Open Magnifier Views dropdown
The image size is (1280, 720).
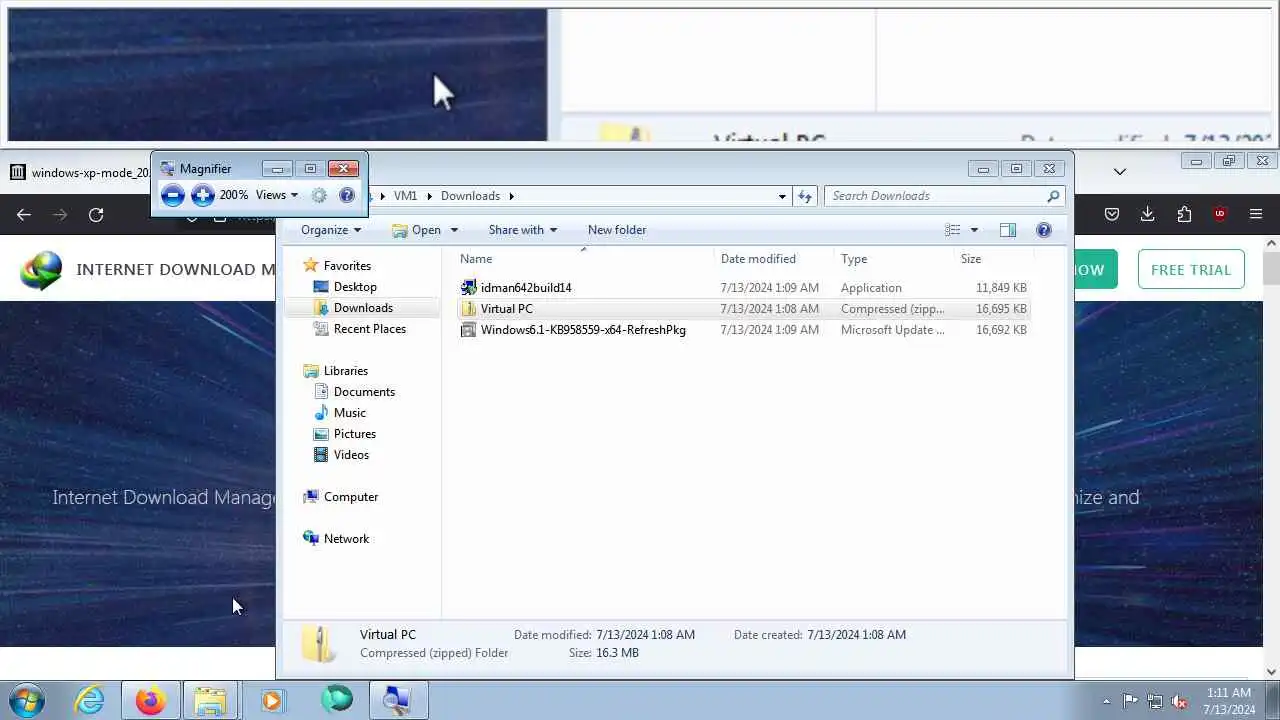(277, 195)
